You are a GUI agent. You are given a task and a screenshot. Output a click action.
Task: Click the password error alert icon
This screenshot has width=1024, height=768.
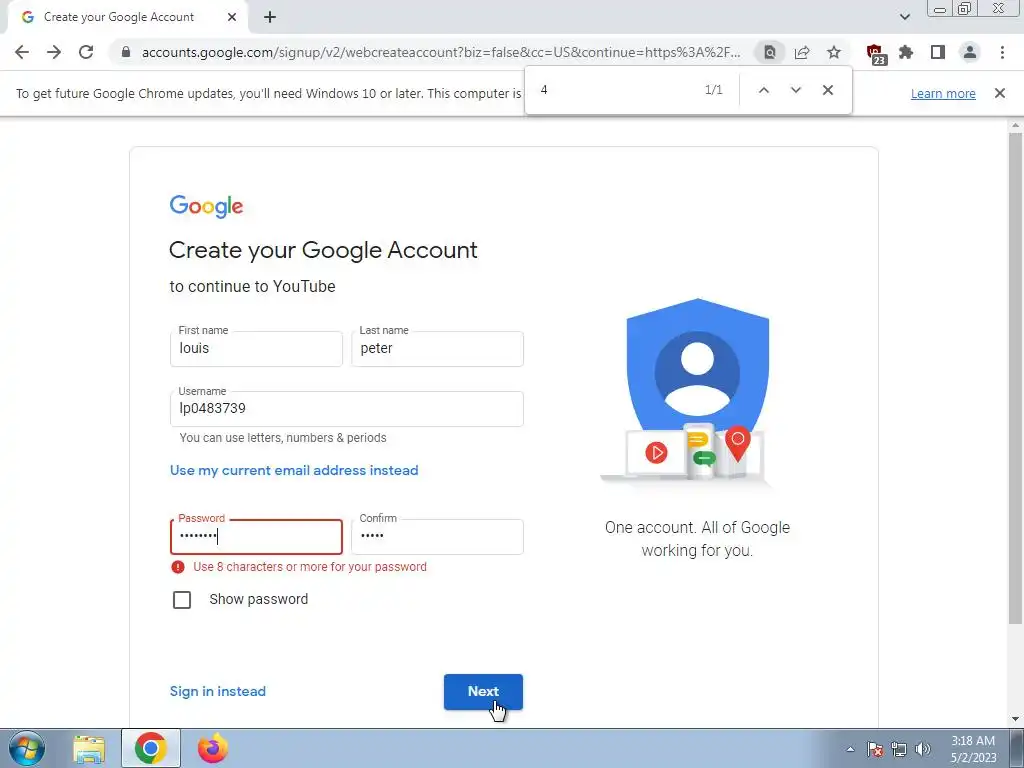[x=178, y=567]
